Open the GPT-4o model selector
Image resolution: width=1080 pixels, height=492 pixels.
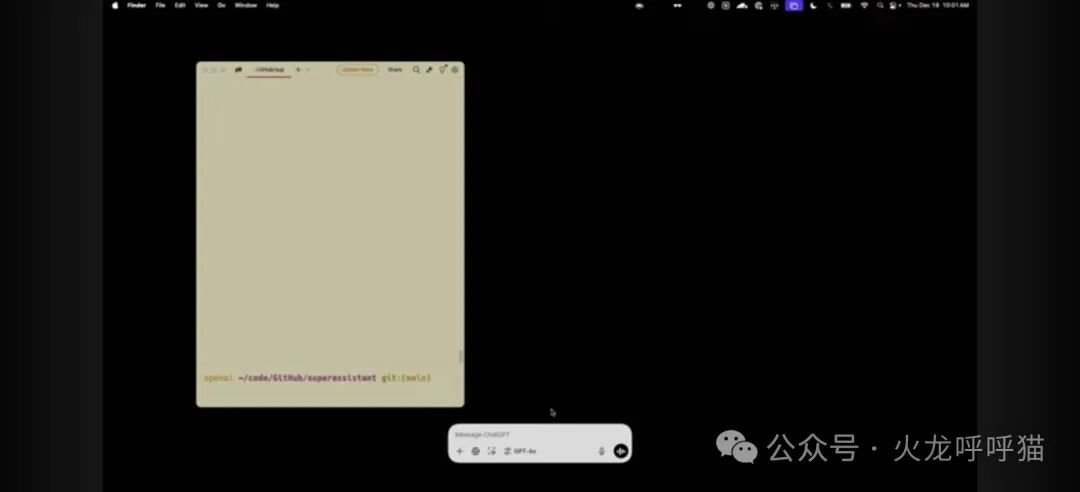[520, 451]
